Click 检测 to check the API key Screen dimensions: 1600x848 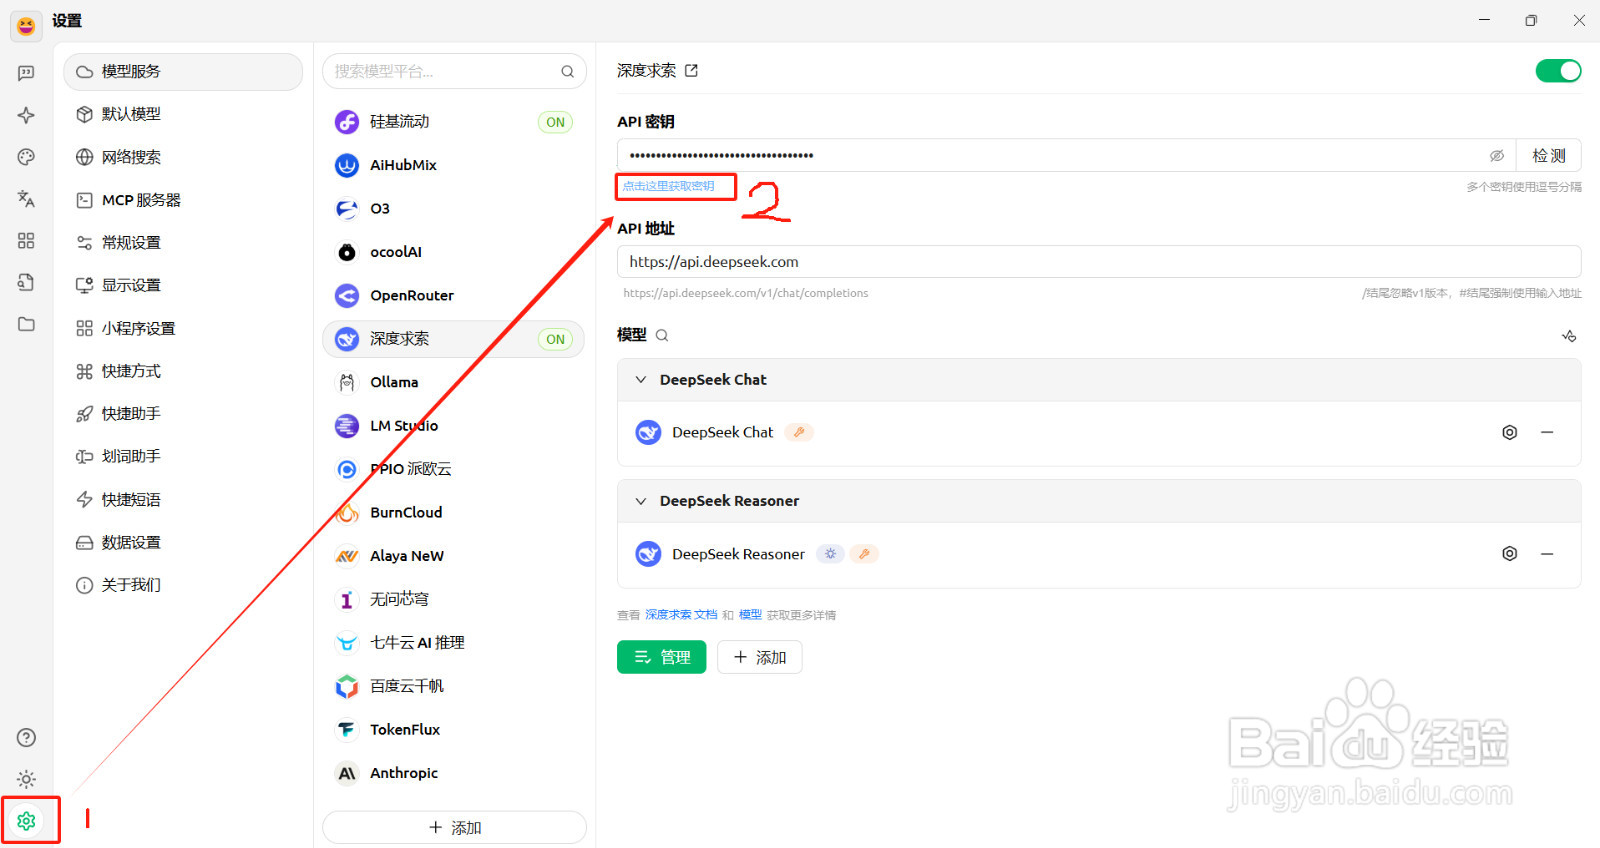click(1549, 156)
